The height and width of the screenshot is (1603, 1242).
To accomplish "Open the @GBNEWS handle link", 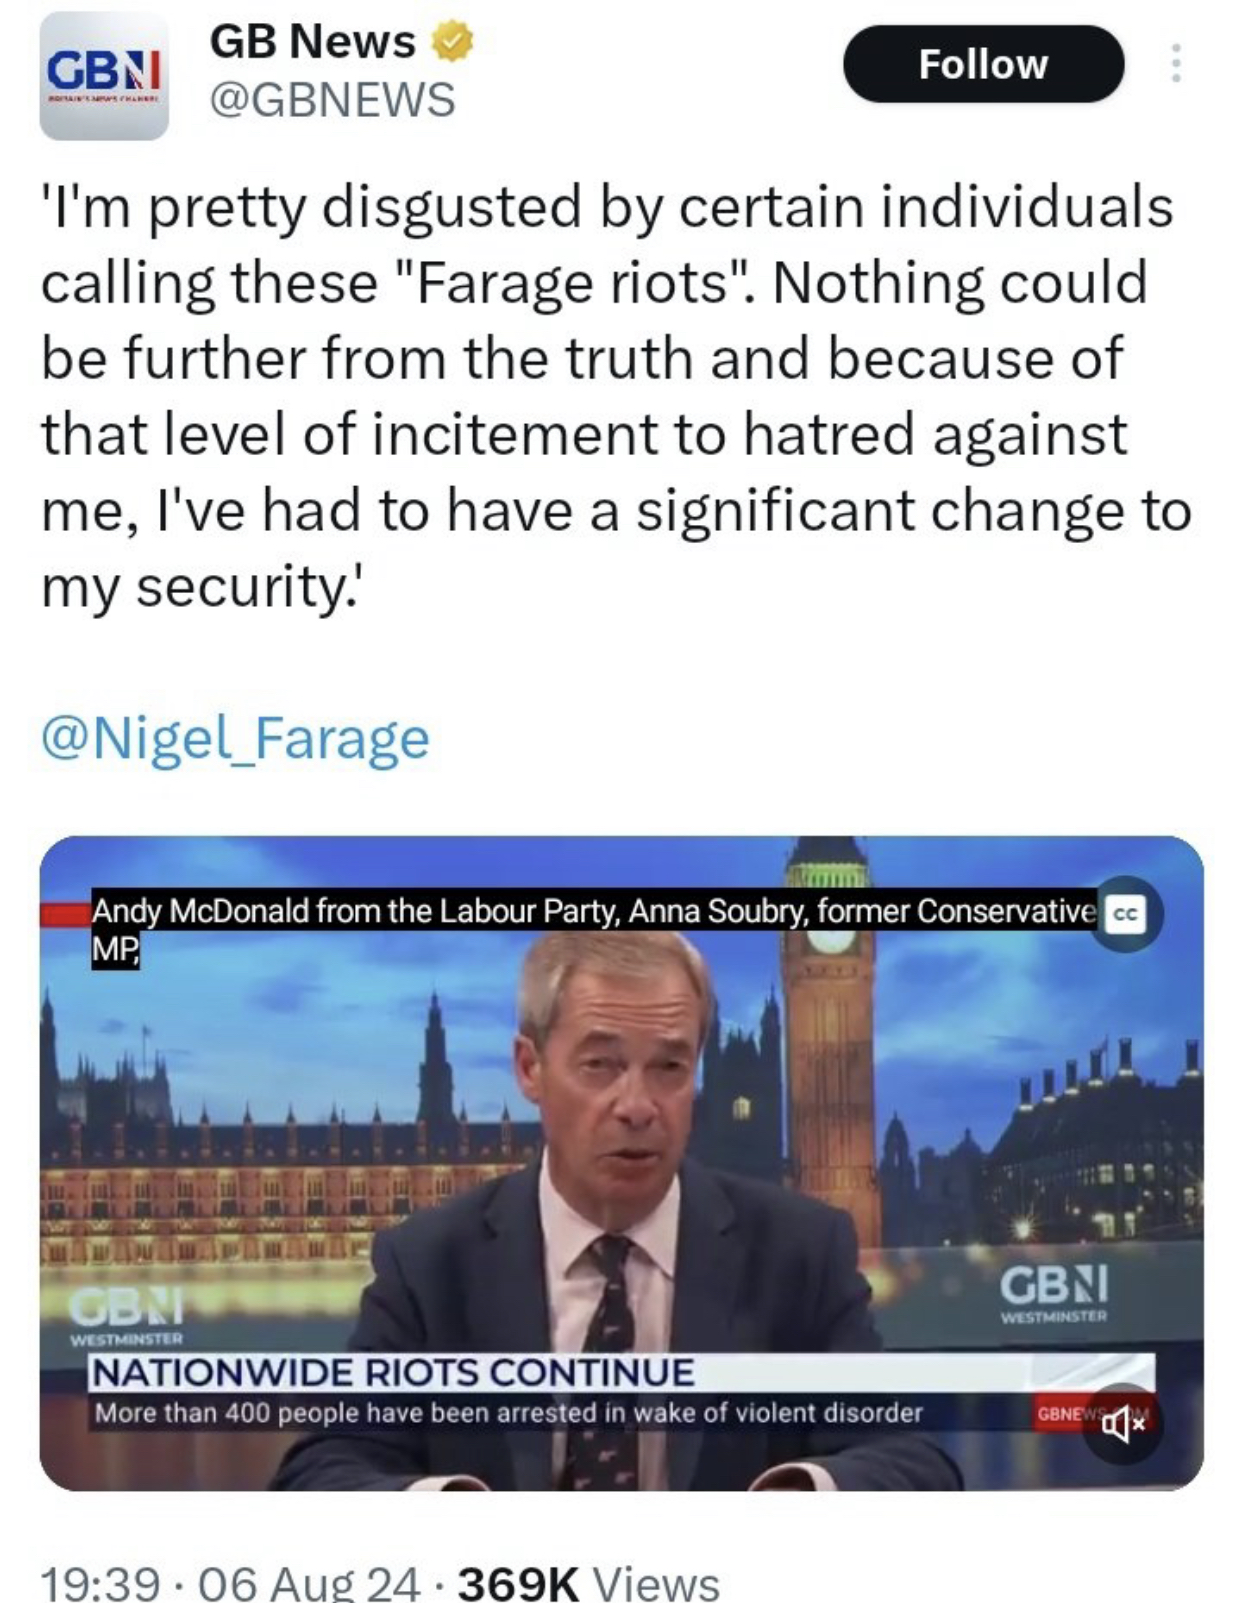I will 332,100.
